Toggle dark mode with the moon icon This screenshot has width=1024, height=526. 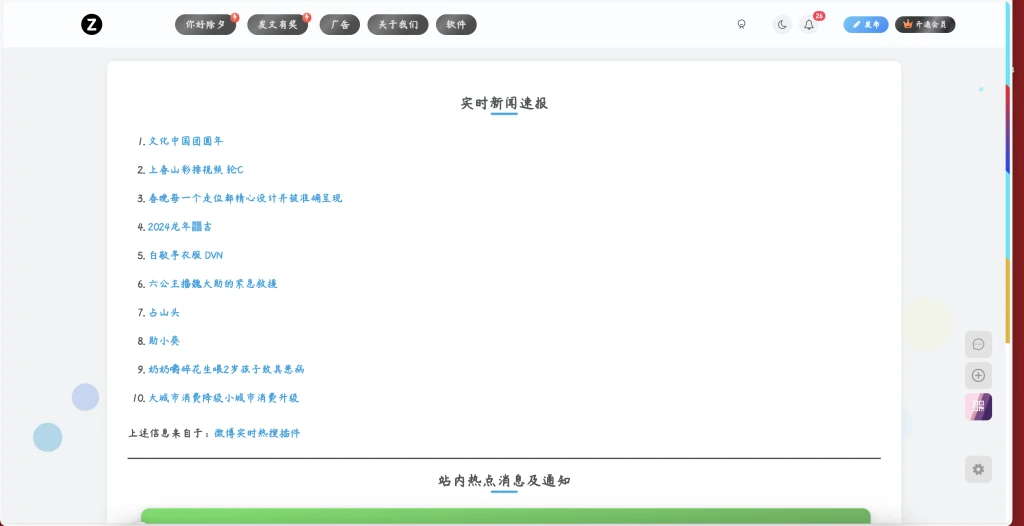click(782, 25)
